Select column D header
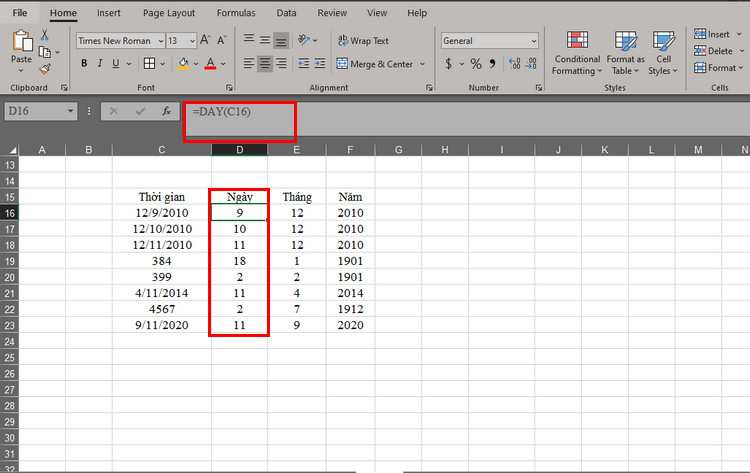The image size is (750, 473). (240, 150)
